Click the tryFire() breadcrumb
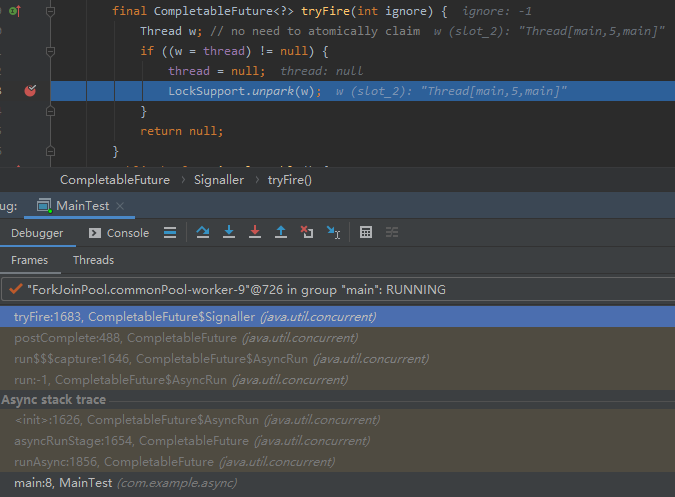Image resolution: width=675 pixels, height=497 pixels. click(x=290, y=180)
